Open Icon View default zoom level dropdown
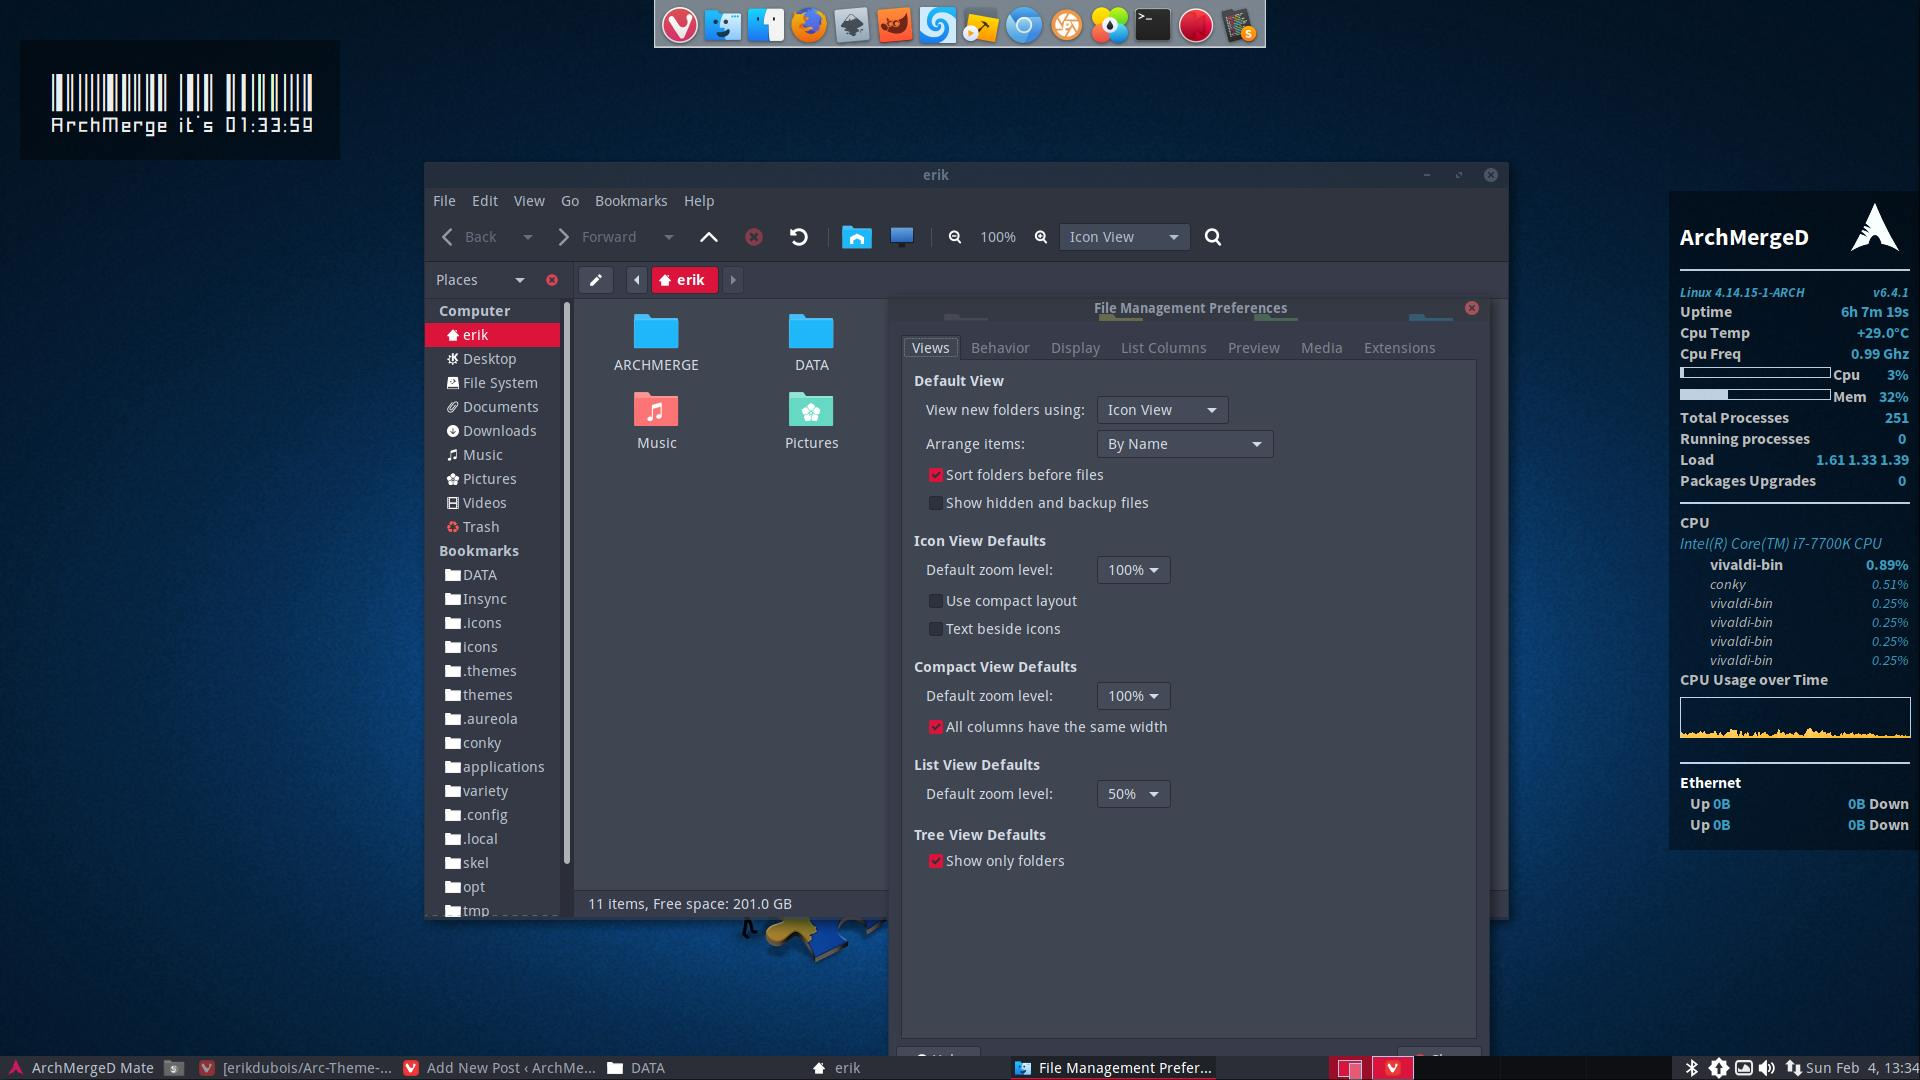Image resolution: width=1920 pixels, height=1080 pixels. point(1133,570)
